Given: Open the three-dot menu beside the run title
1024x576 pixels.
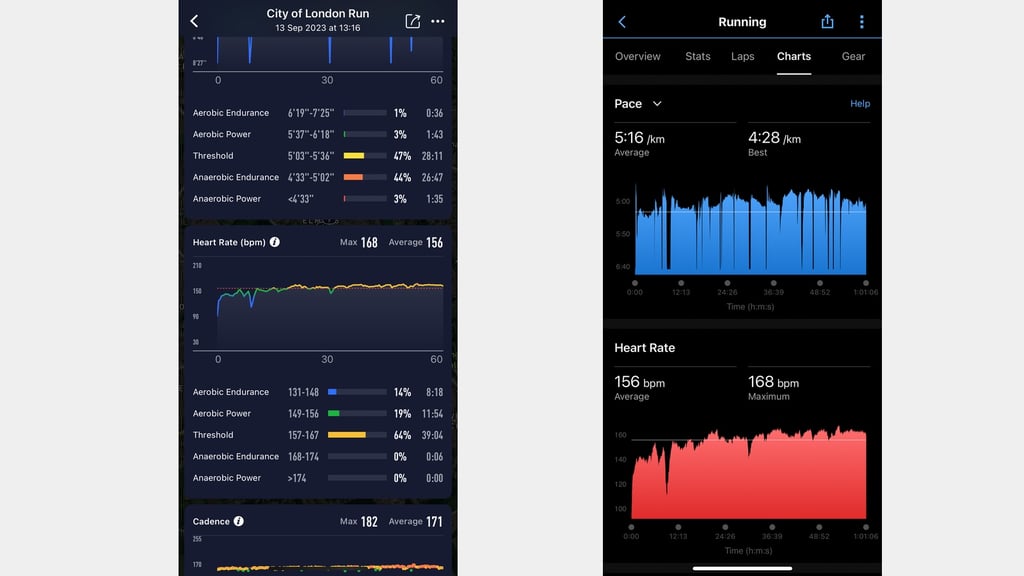Looking at the screenshot, I should coord(438,21).
